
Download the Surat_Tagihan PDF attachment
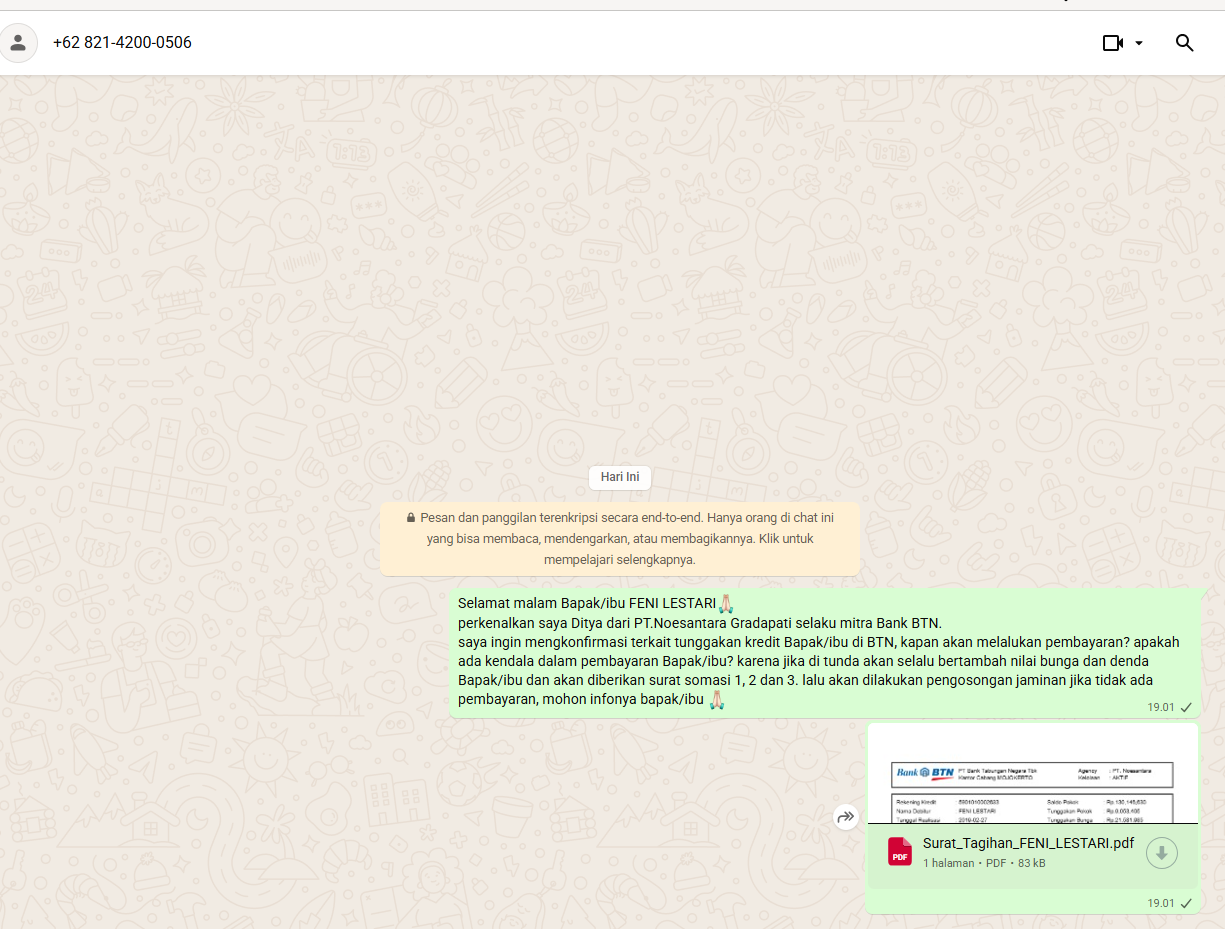(1161, 853)
